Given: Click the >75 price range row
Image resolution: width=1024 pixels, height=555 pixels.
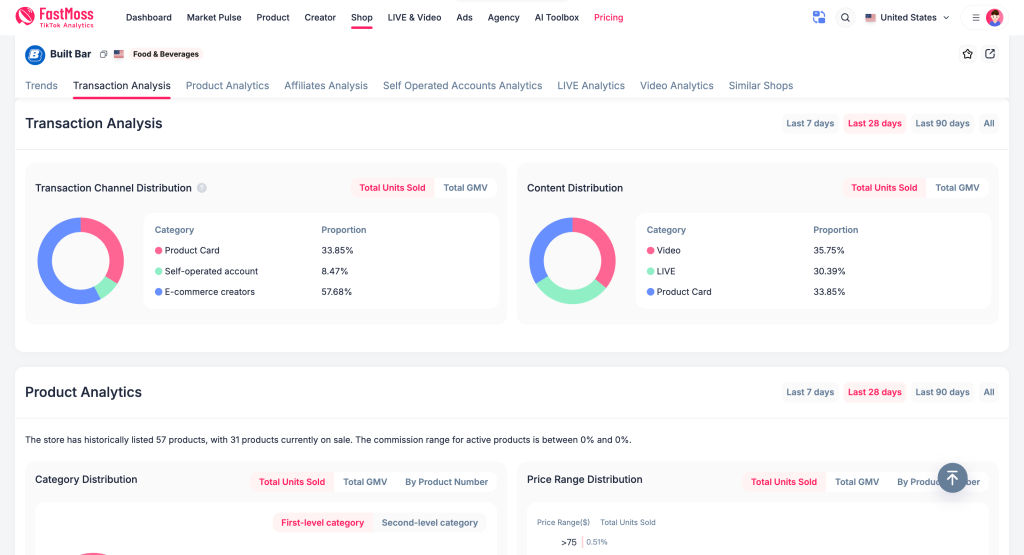Looking at the screenshot, I should [584, 542].
